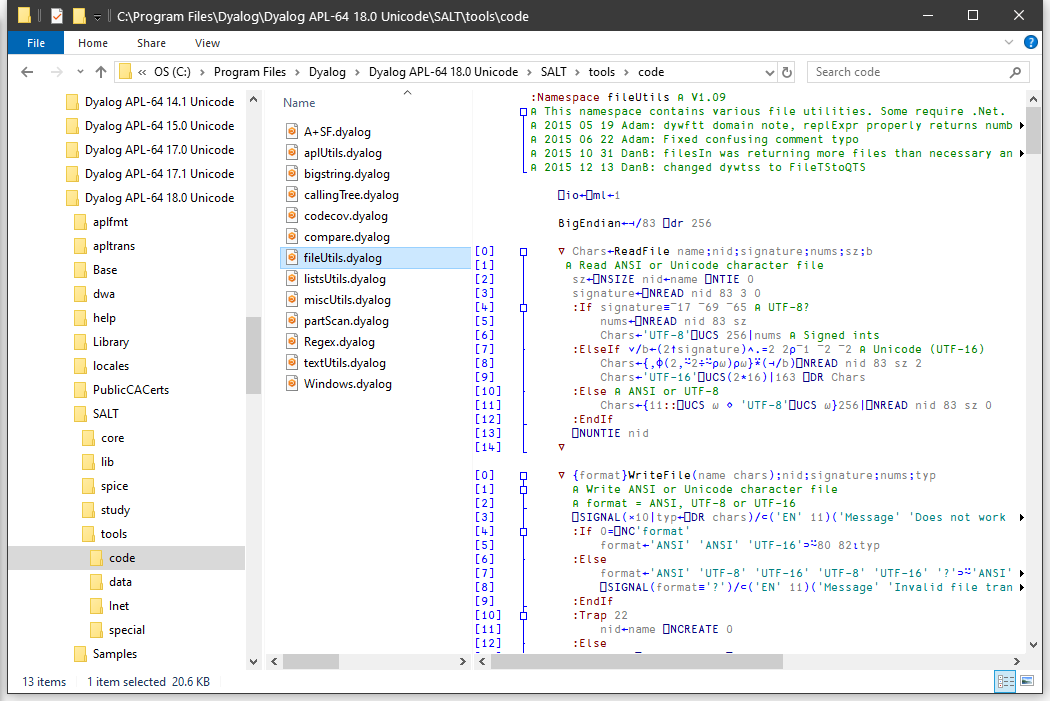1050x701 pixels.
Task: Switch to details view icon
Action: pos(1005,681)
